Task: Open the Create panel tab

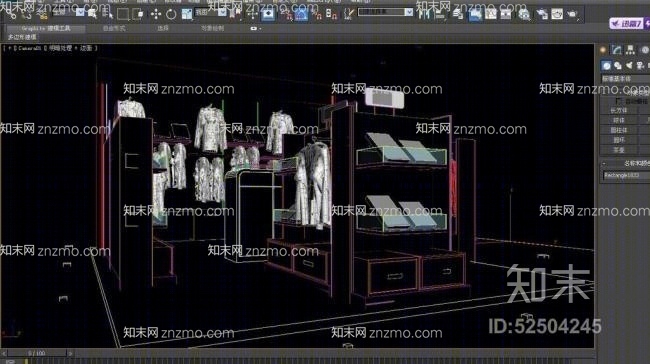Action: point(603,50)
